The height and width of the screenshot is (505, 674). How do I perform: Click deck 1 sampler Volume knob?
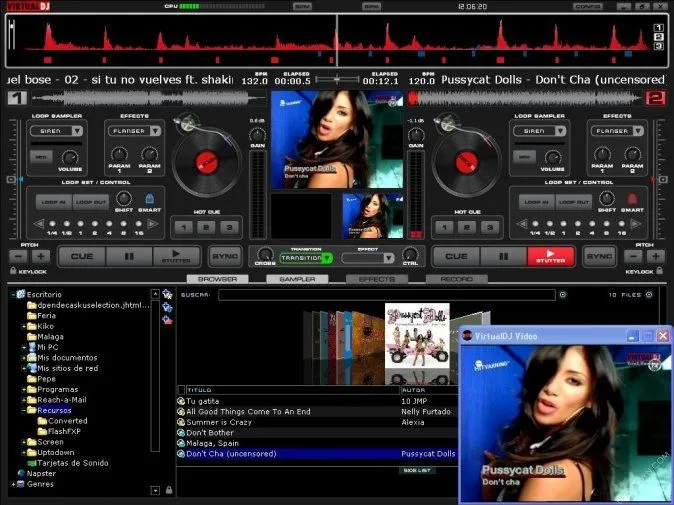point(70,158)
